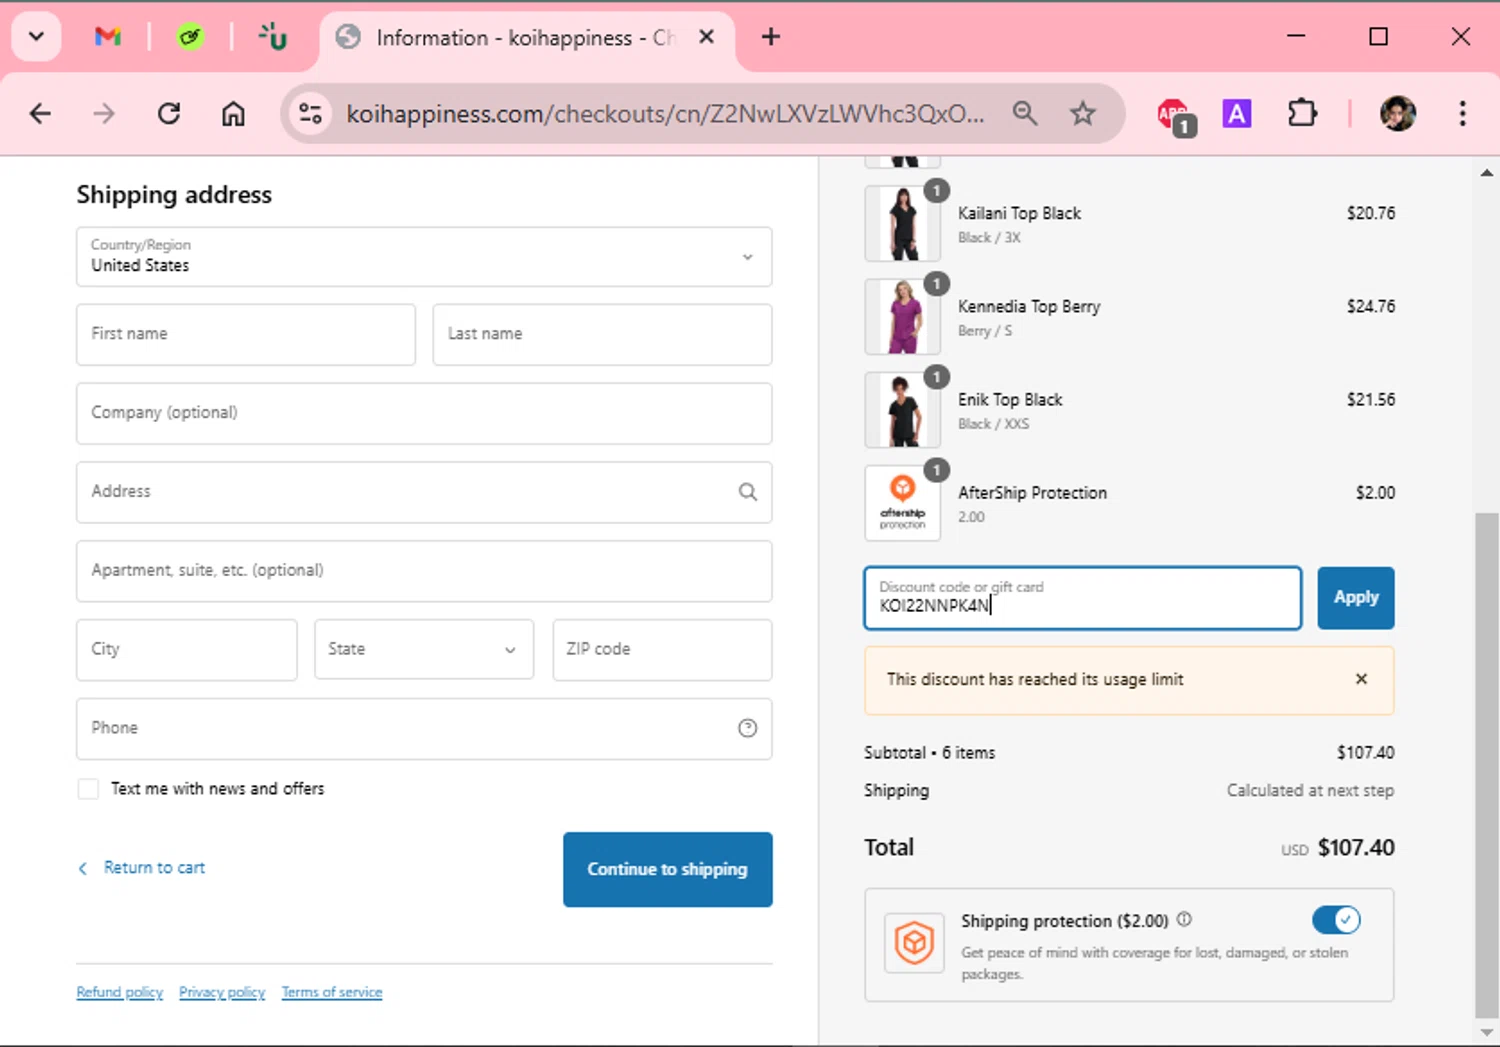Focus the City field
Screen dimensions: 1500x1047
pos(187,650)
